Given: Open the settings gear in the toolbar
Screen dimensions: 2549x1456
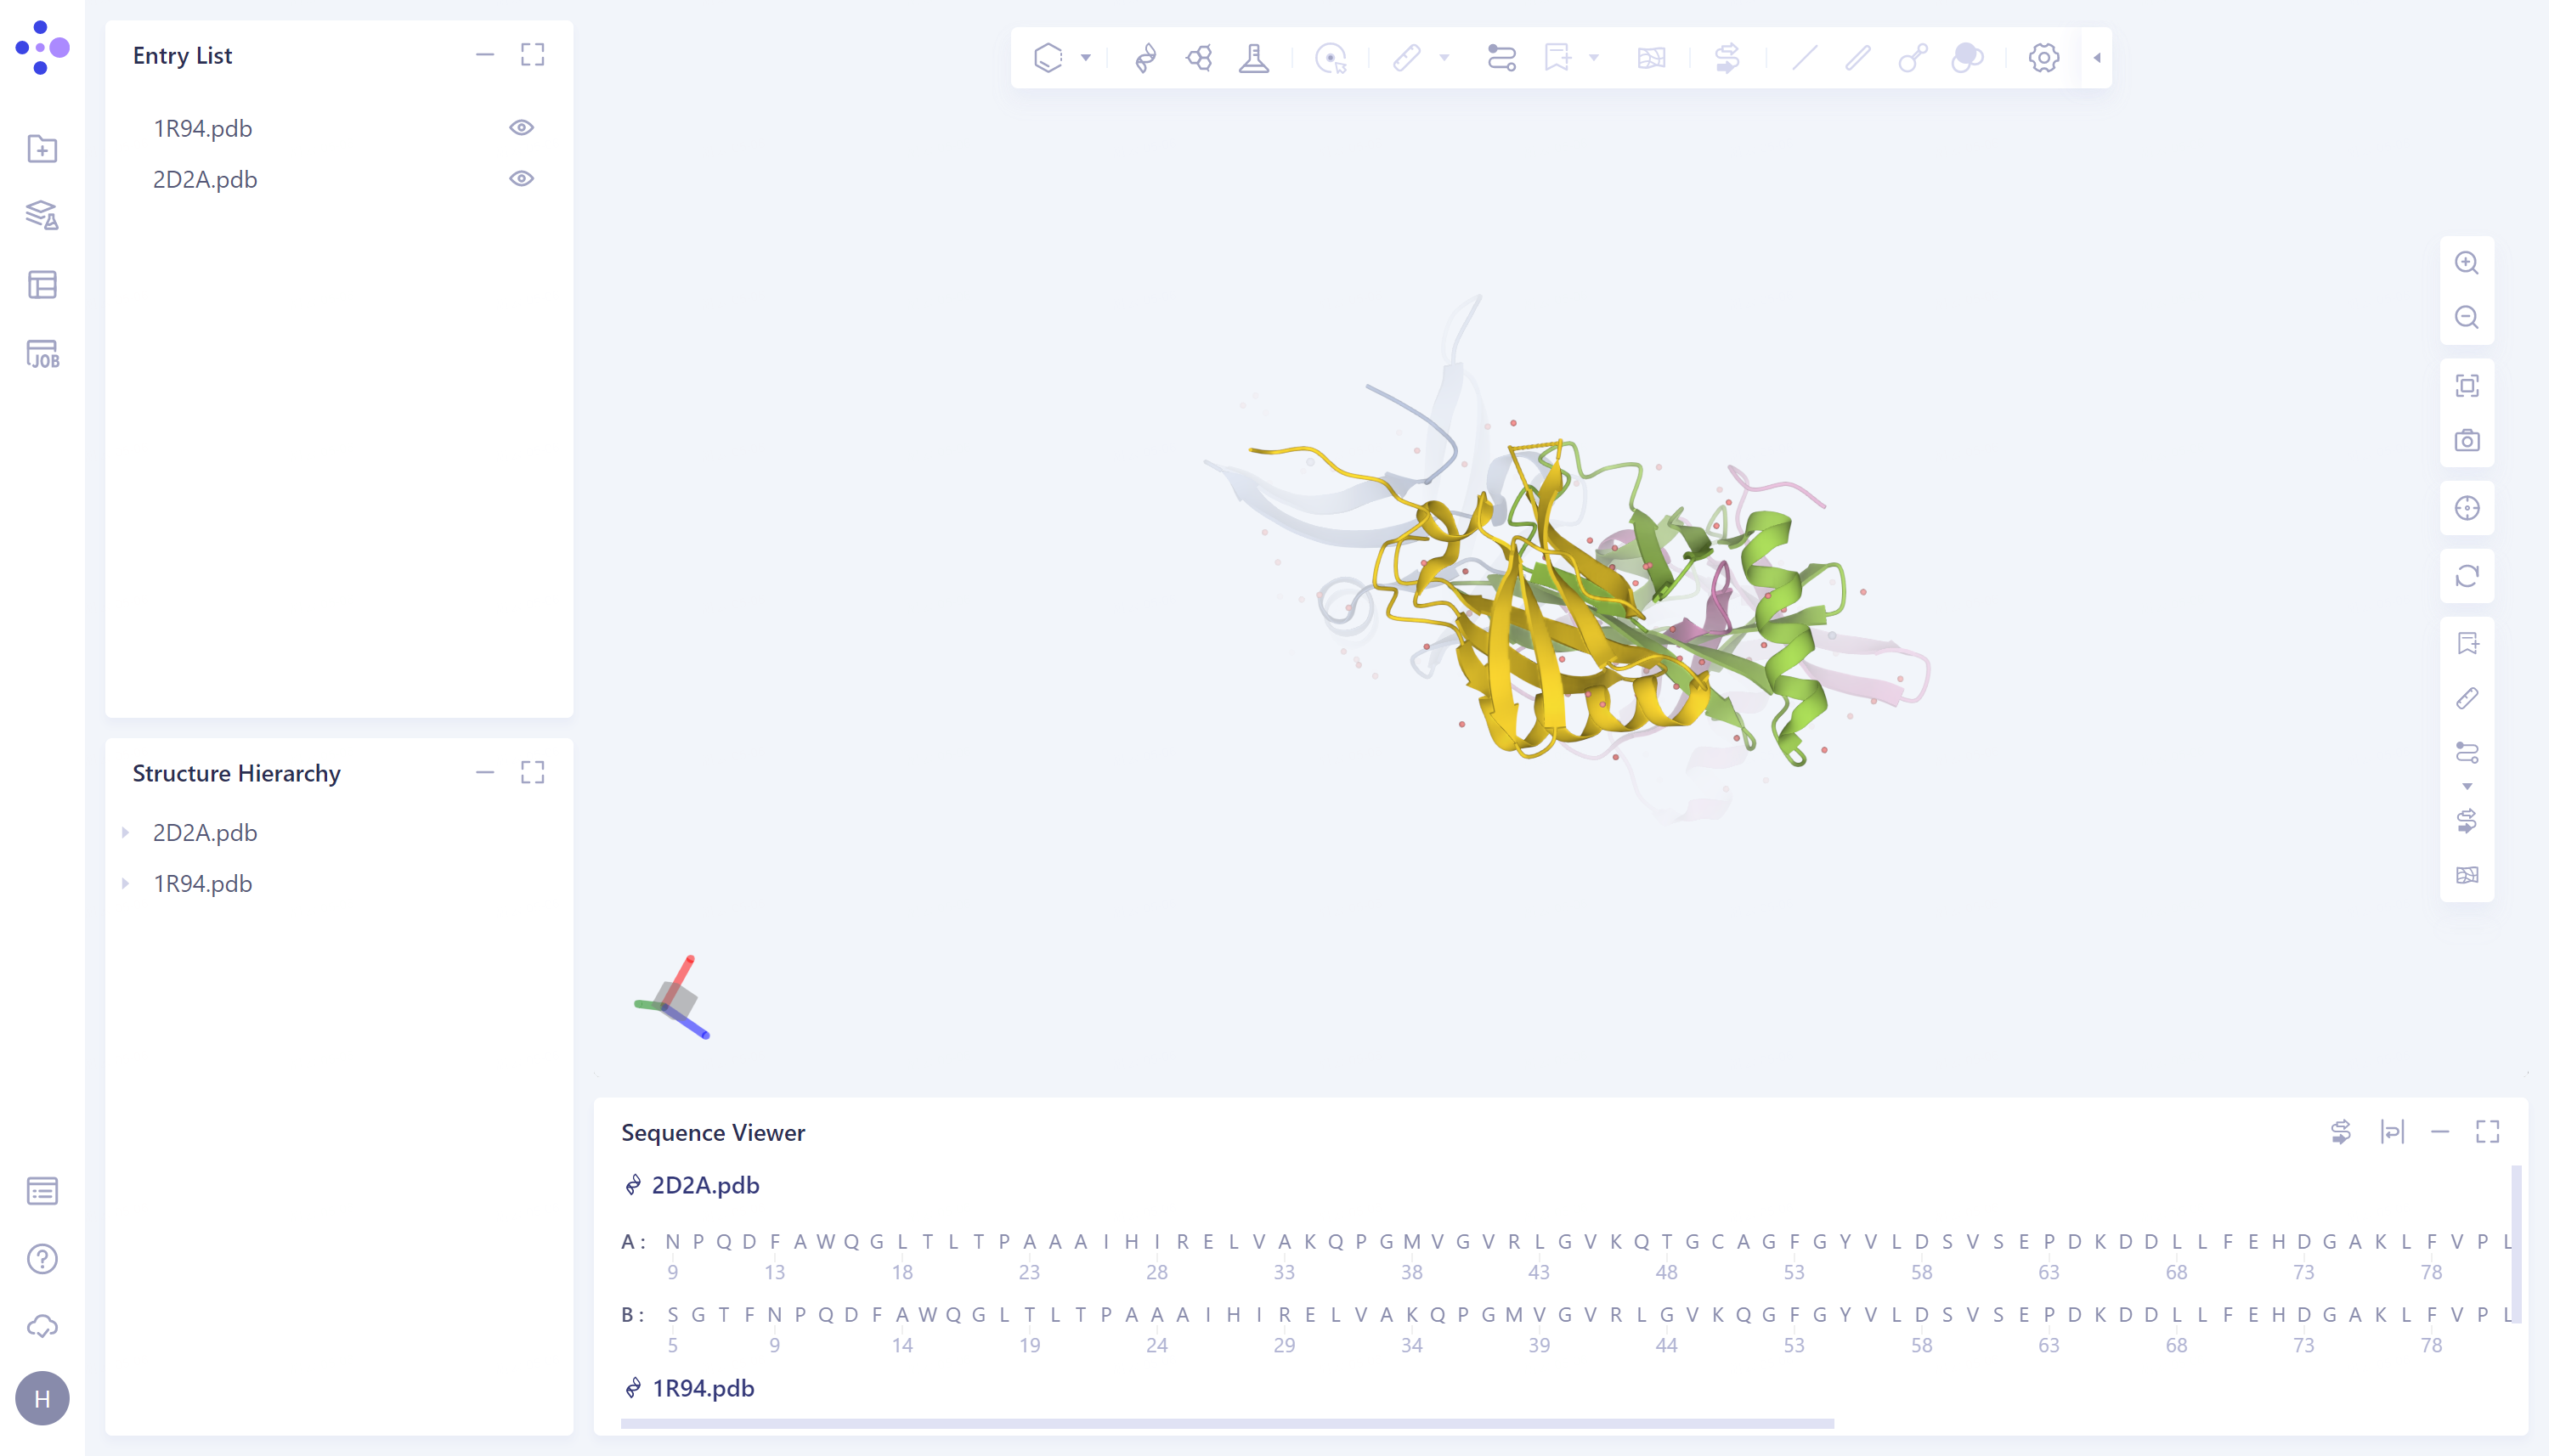Looking at the screenshot, I should [x=2041, y=58].
